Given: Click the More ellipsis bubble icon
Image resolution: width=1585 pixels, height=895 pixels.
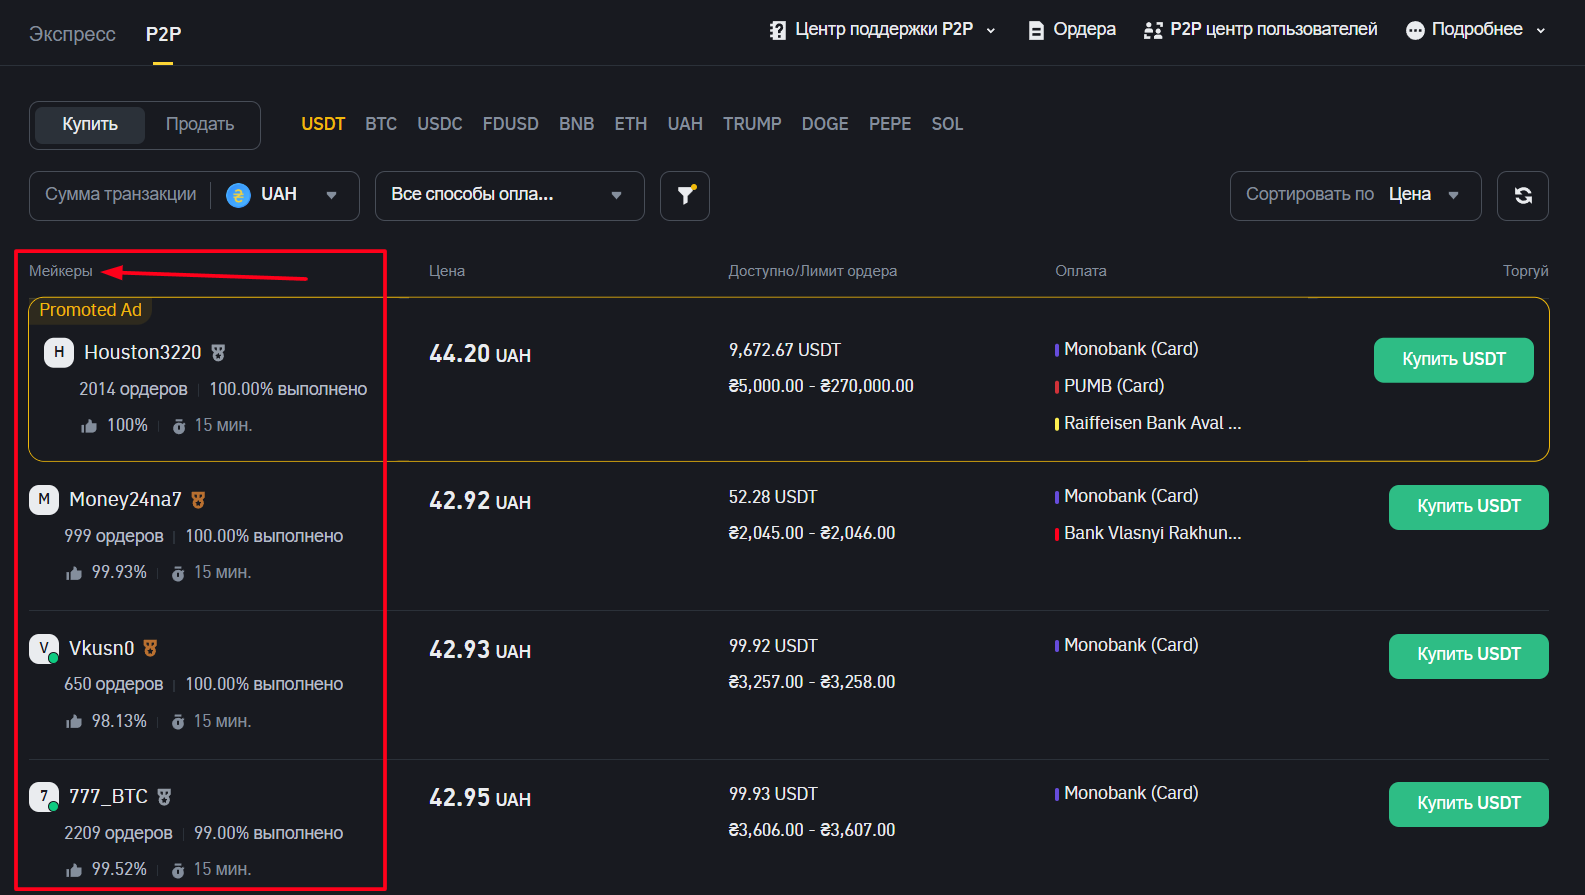Looking at the screenshot, I should point(1415,30).
